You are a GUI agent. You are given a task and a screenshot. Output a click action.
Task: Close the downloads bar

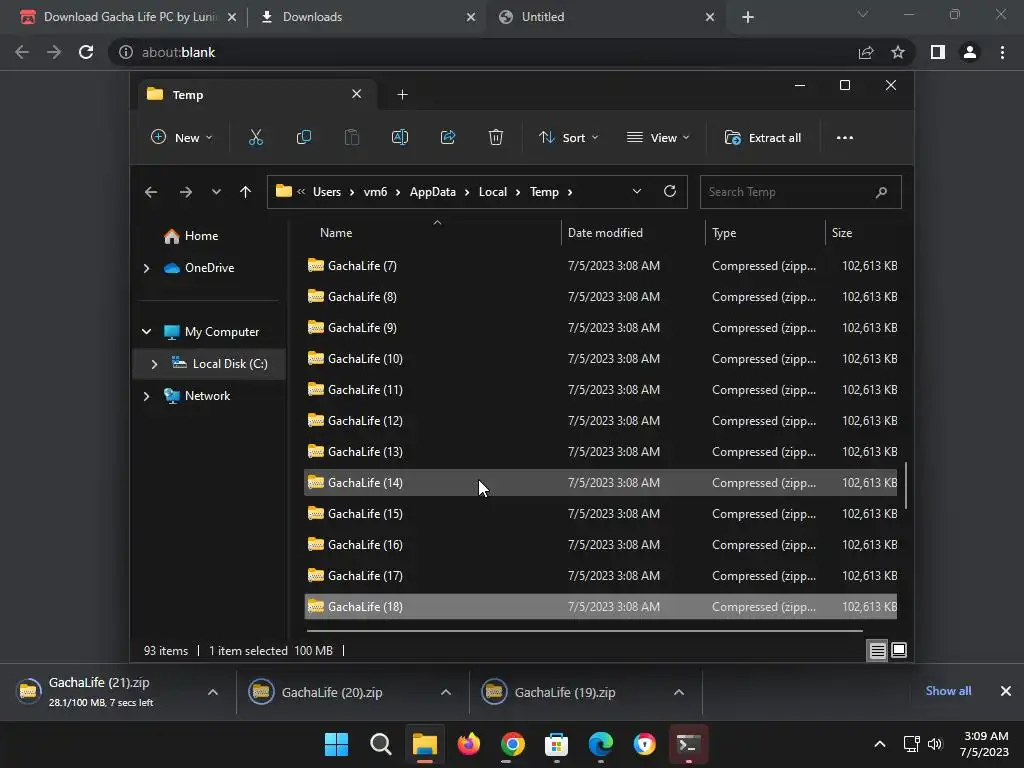[1006, 691]
